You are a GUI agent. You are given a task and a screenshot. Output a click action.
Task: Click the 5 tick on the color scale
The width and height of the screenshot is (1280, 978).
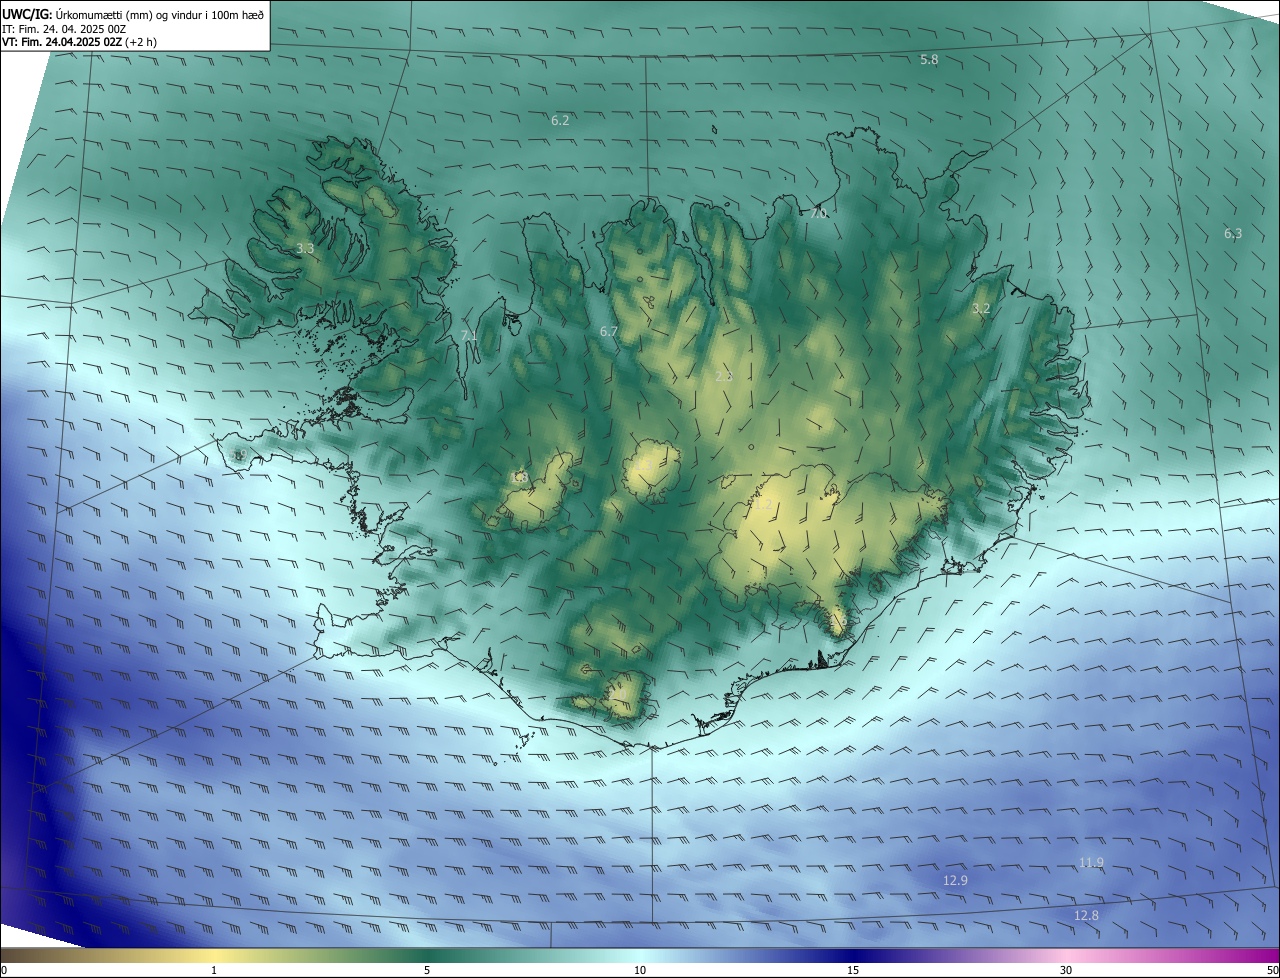click(427, 970)
